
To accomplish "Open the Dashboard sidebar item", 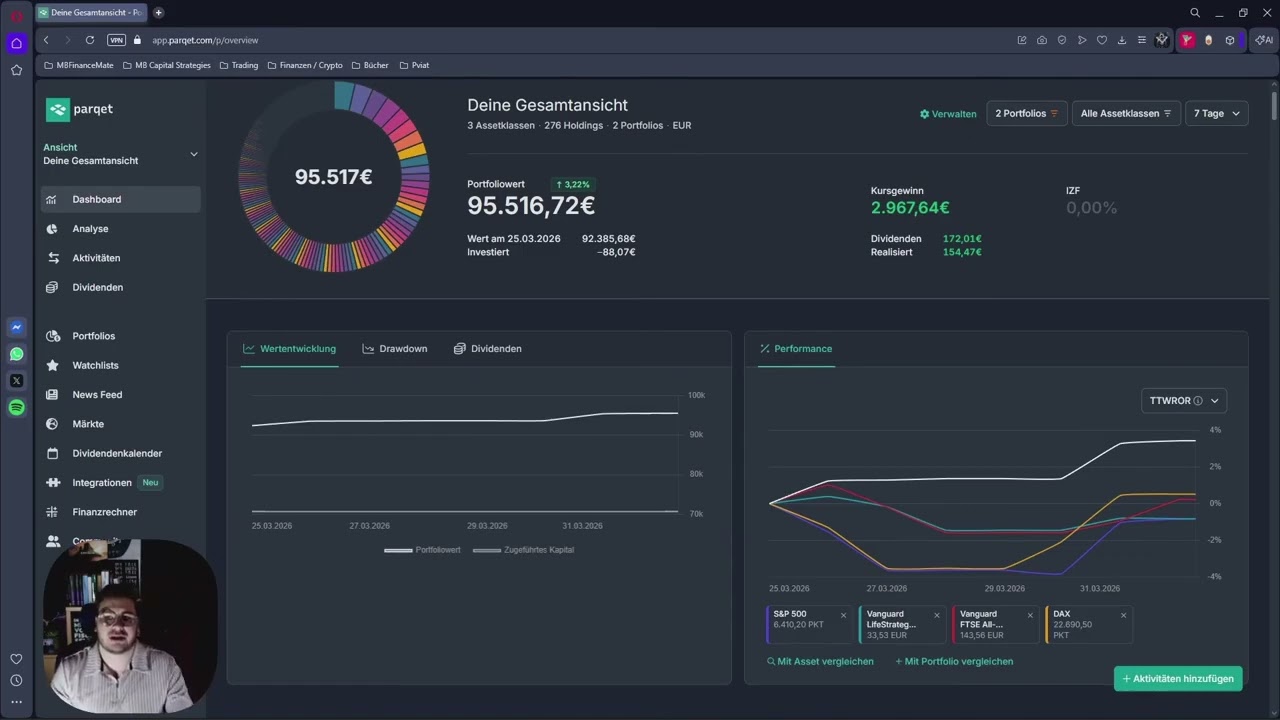I will click(120, 199).
